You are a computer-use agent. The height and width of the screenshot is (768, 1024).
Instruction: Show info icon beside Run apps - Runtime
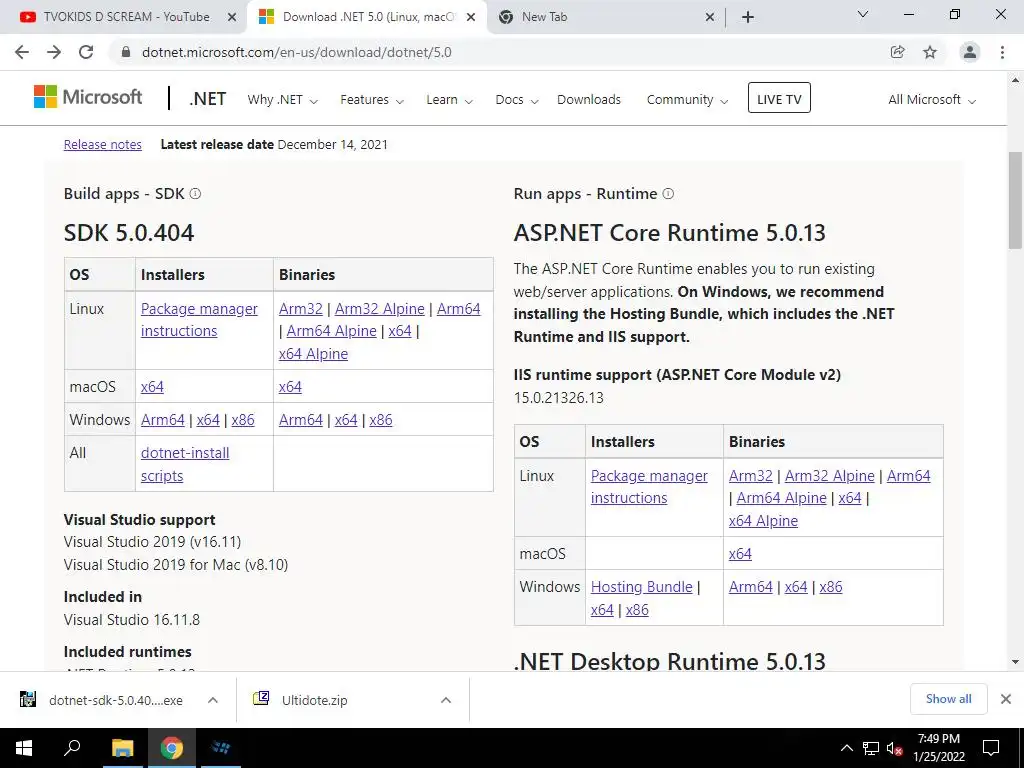[668, 194]
